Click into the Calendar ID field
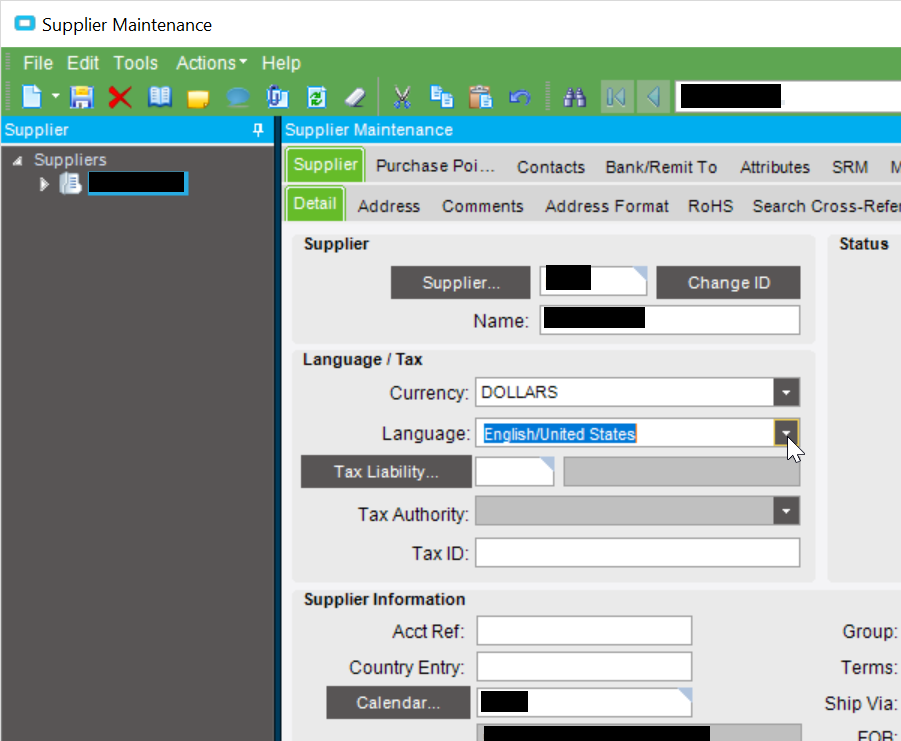 coord(584,702)
